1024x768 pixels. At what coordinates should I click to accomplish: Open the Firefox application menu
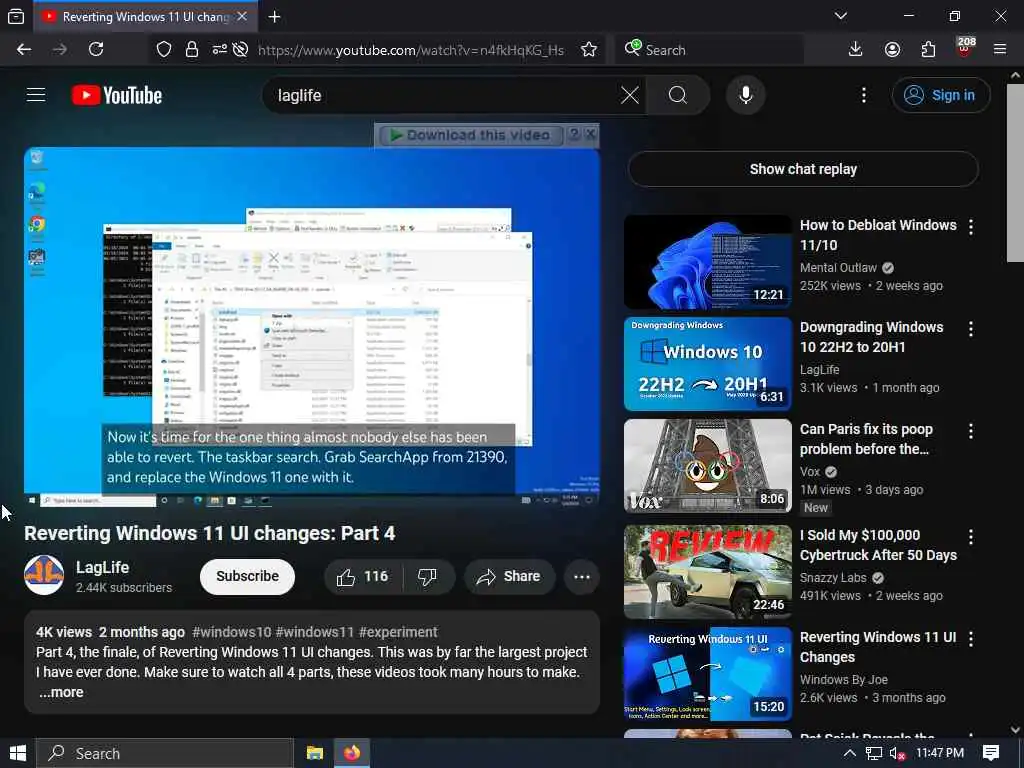pos(1000,50)
